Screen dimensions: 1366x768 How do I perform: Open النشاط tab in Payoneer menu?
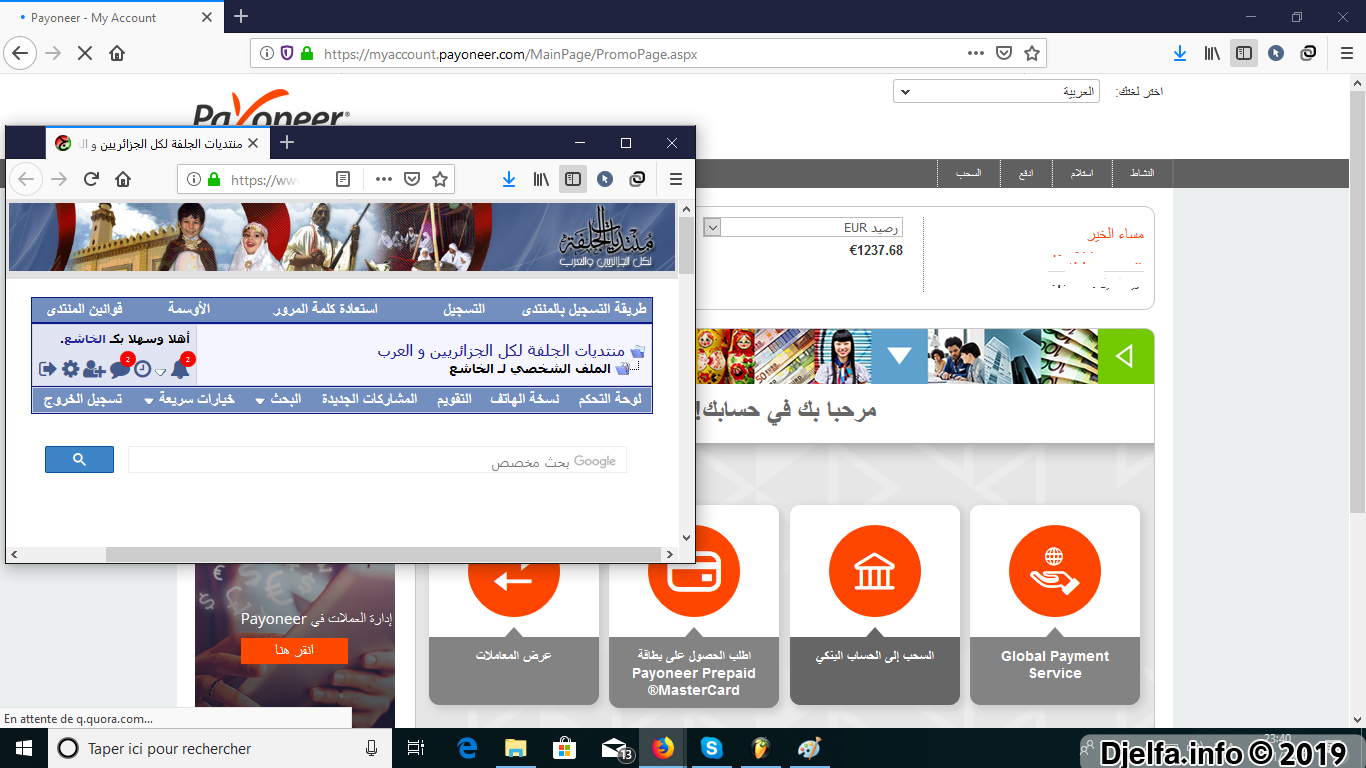(1141, 173)
